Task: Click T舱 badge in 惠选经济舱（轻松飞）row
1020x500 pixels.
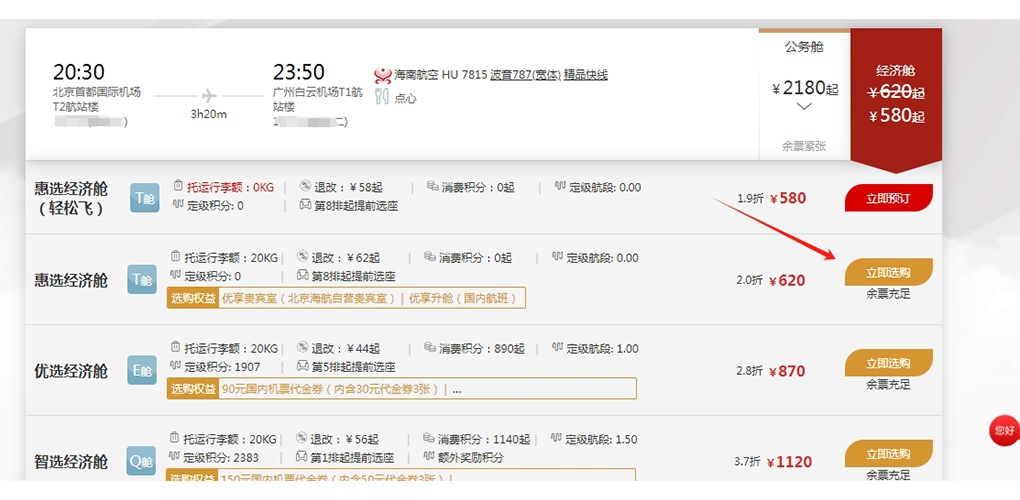Action: (144, 198)
